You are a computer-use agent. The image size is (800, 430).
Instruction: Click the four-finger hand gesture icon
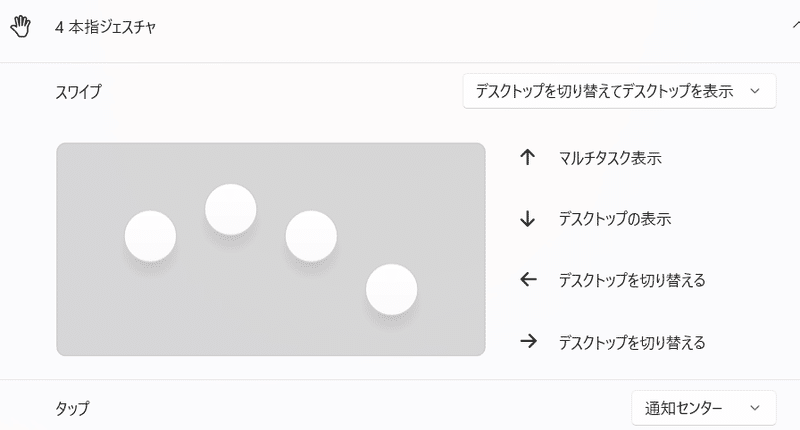click(x=20, y=27)
